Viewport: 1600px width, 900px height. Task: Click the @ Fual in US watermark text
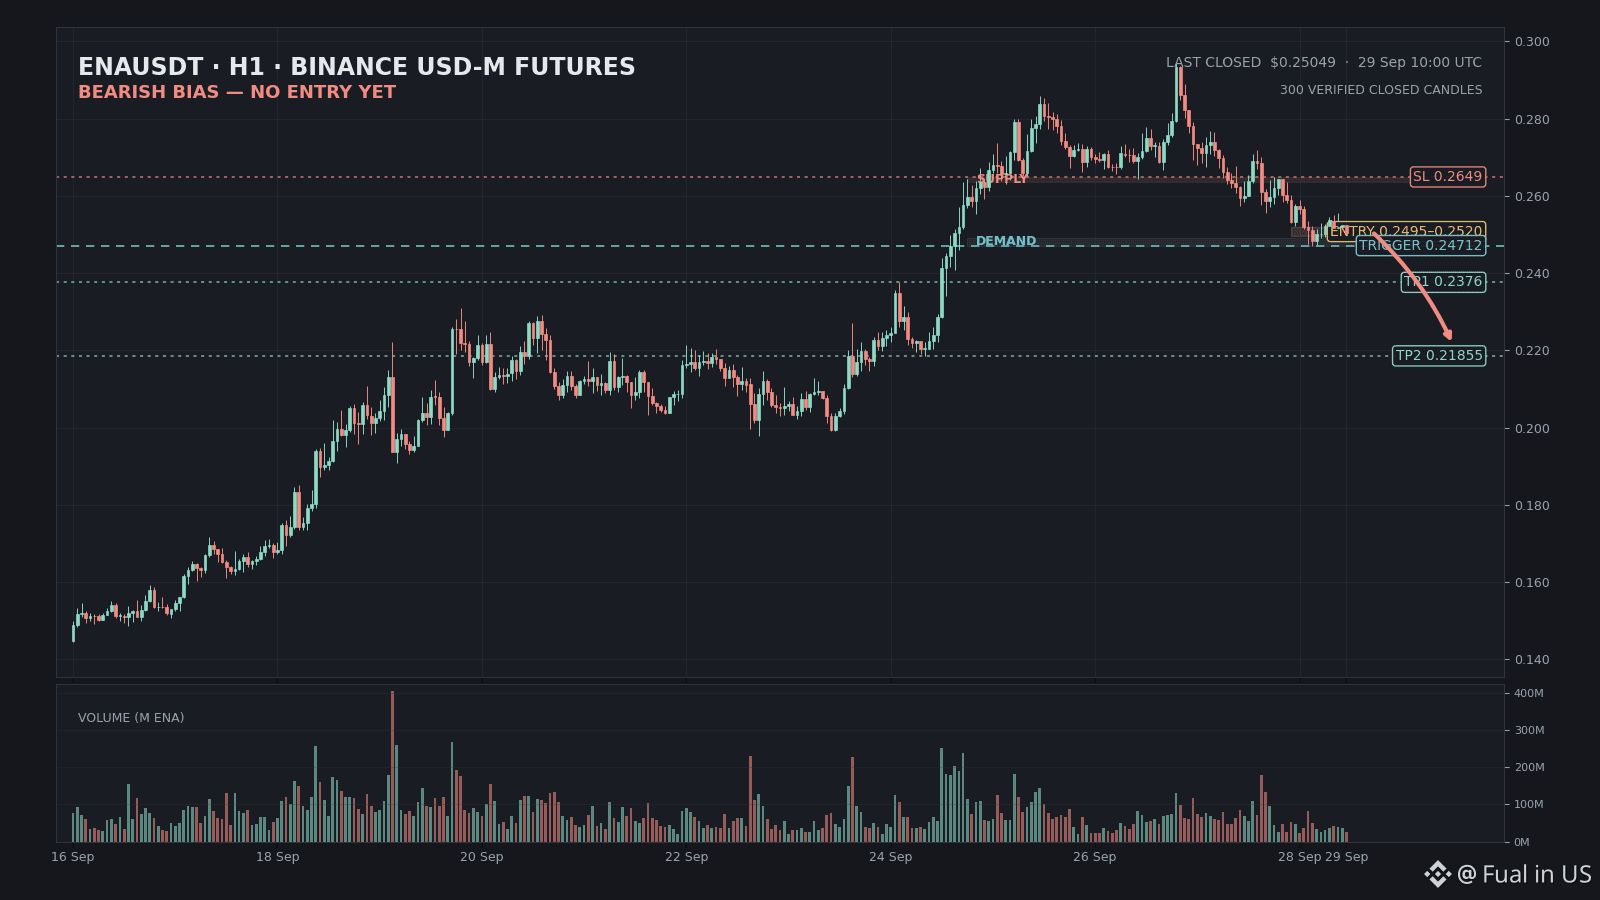pyautogui.click(x=1524, y=874)
